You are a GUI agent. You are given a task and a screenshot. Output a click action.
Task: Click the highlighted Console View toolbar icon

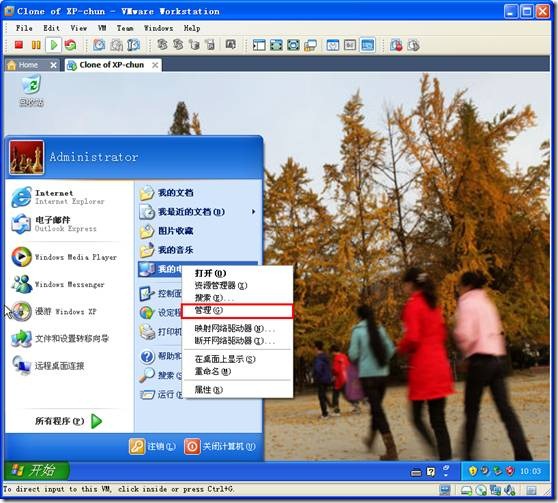(x=367, y=45)
